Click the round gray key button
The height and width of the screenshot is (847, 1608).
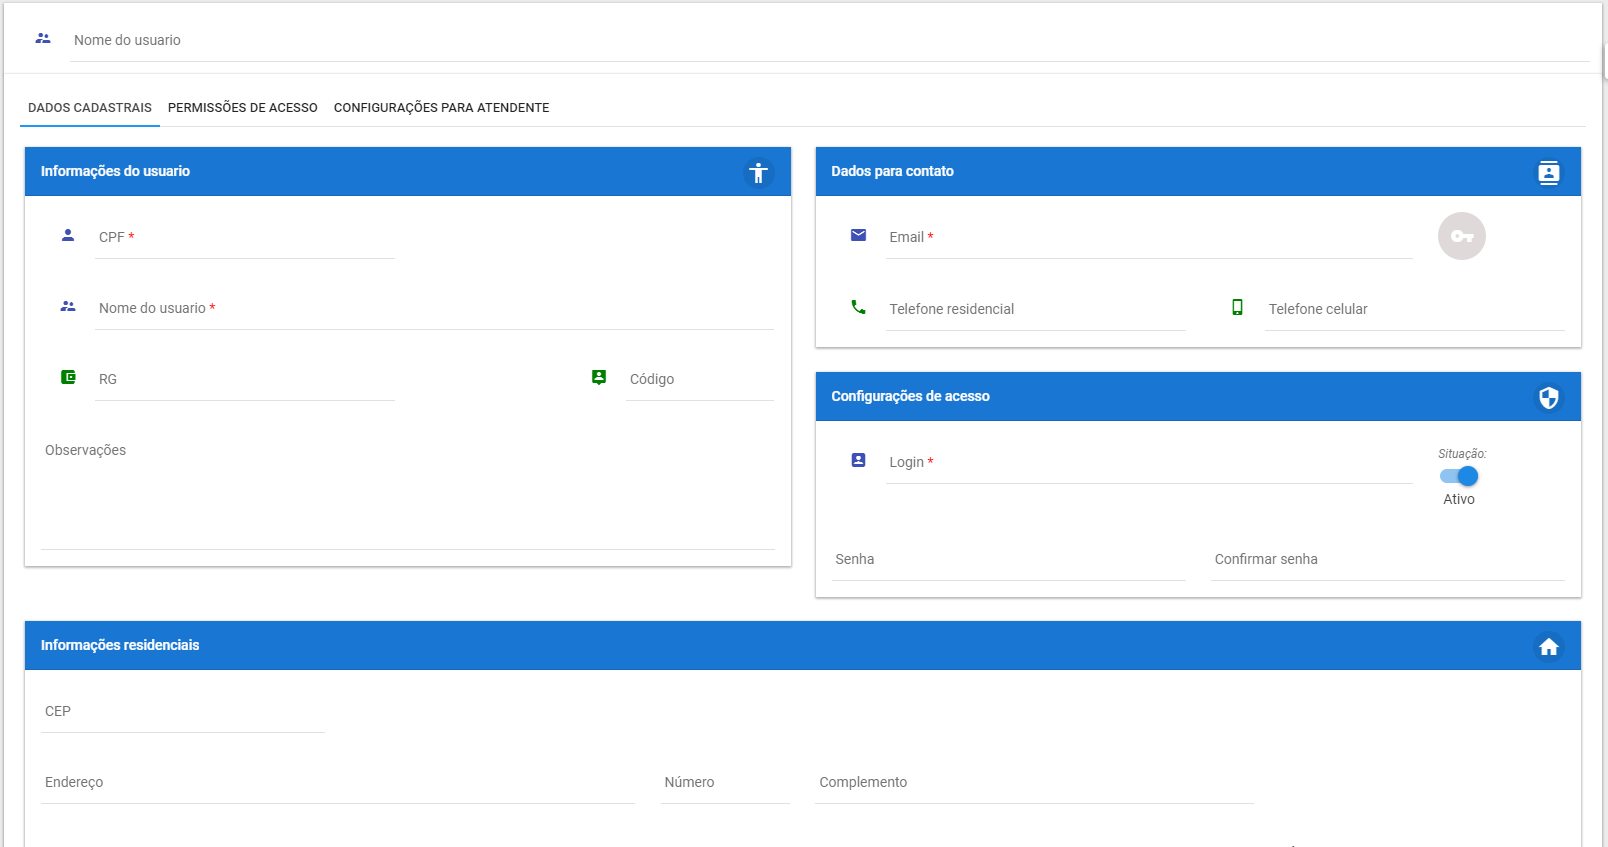(x=1462, y=236)
